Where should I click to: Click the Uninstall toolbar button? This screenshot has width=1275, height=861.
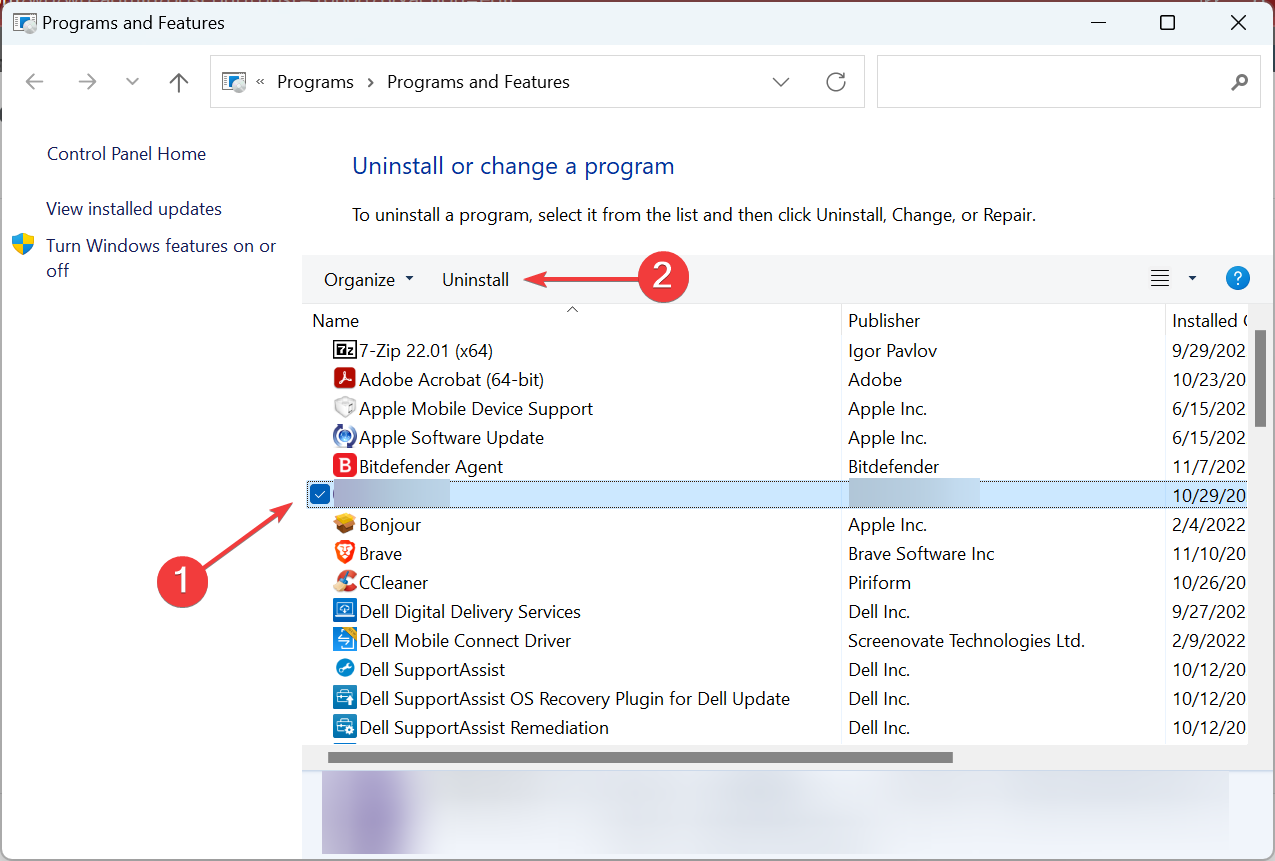tap(475, 280)
